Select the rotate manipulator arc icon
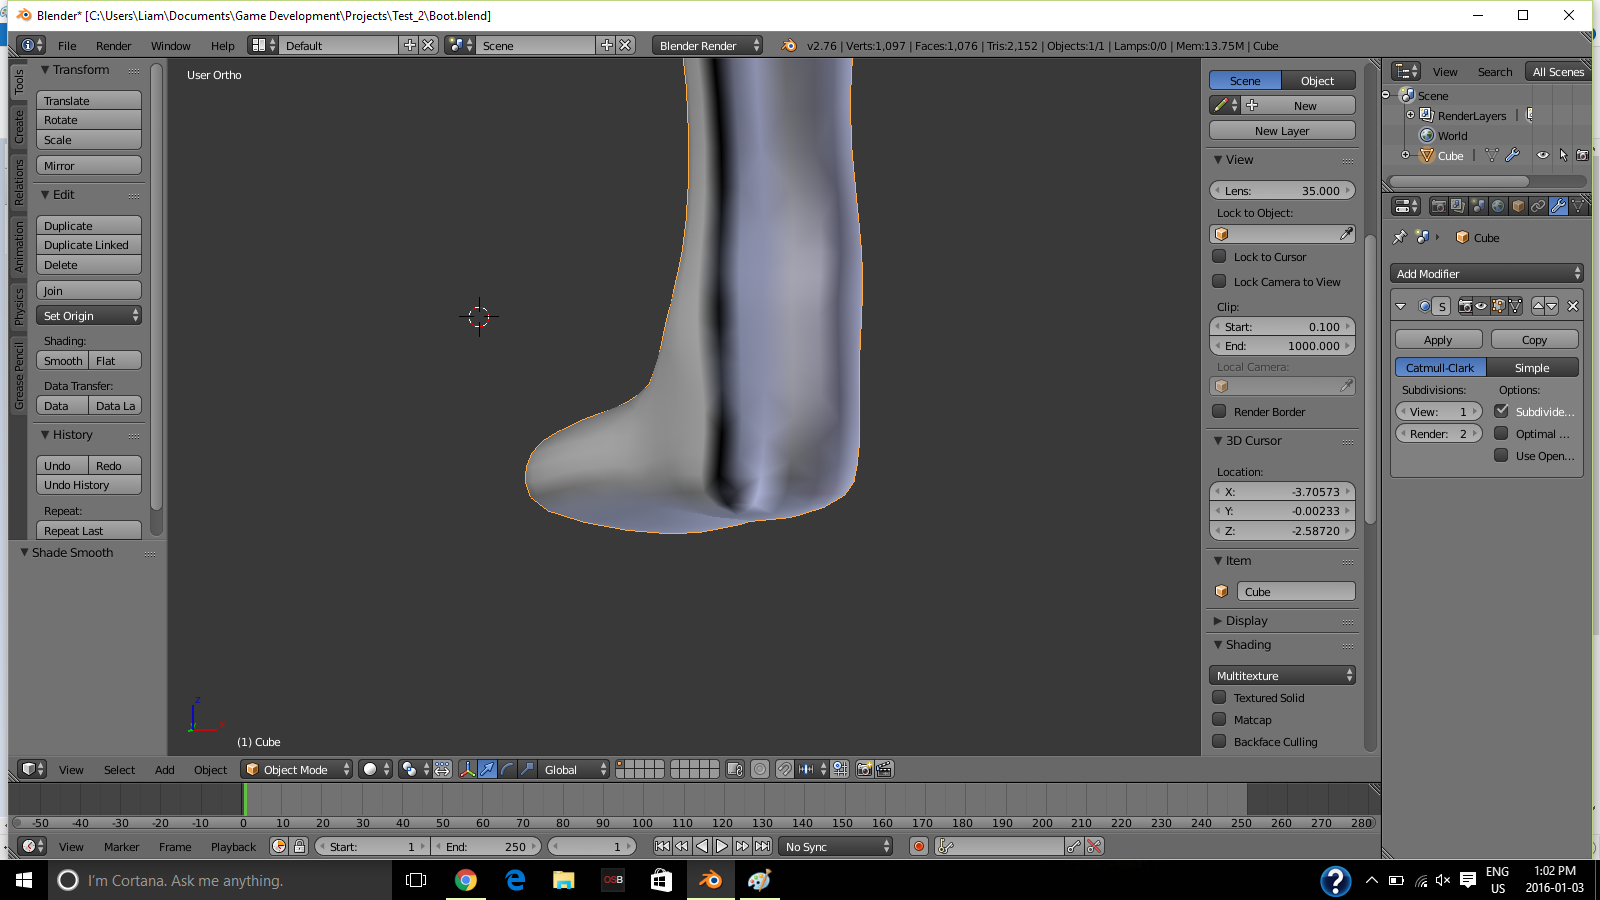1600x900 pixels. (507, 769)
